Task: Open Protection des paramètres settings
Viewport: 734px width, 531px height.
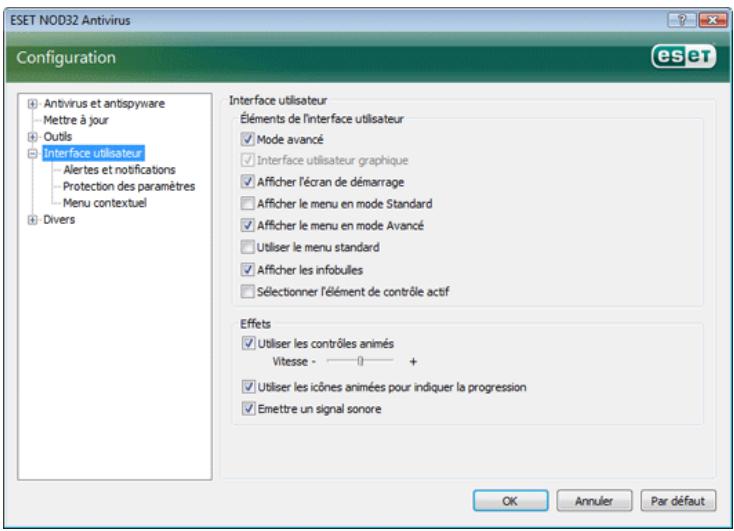Action: point(129,186)
